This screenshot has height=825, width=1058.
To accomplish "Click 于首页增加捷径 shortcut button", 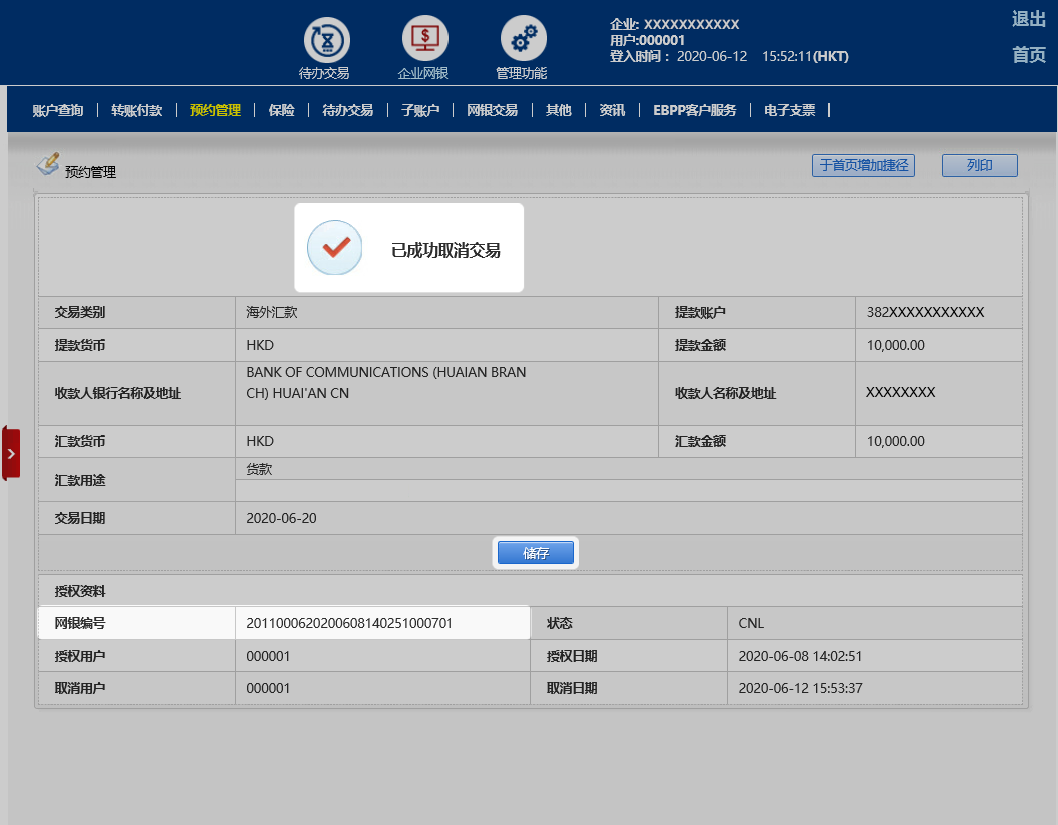I will click(x=863, y=166).
